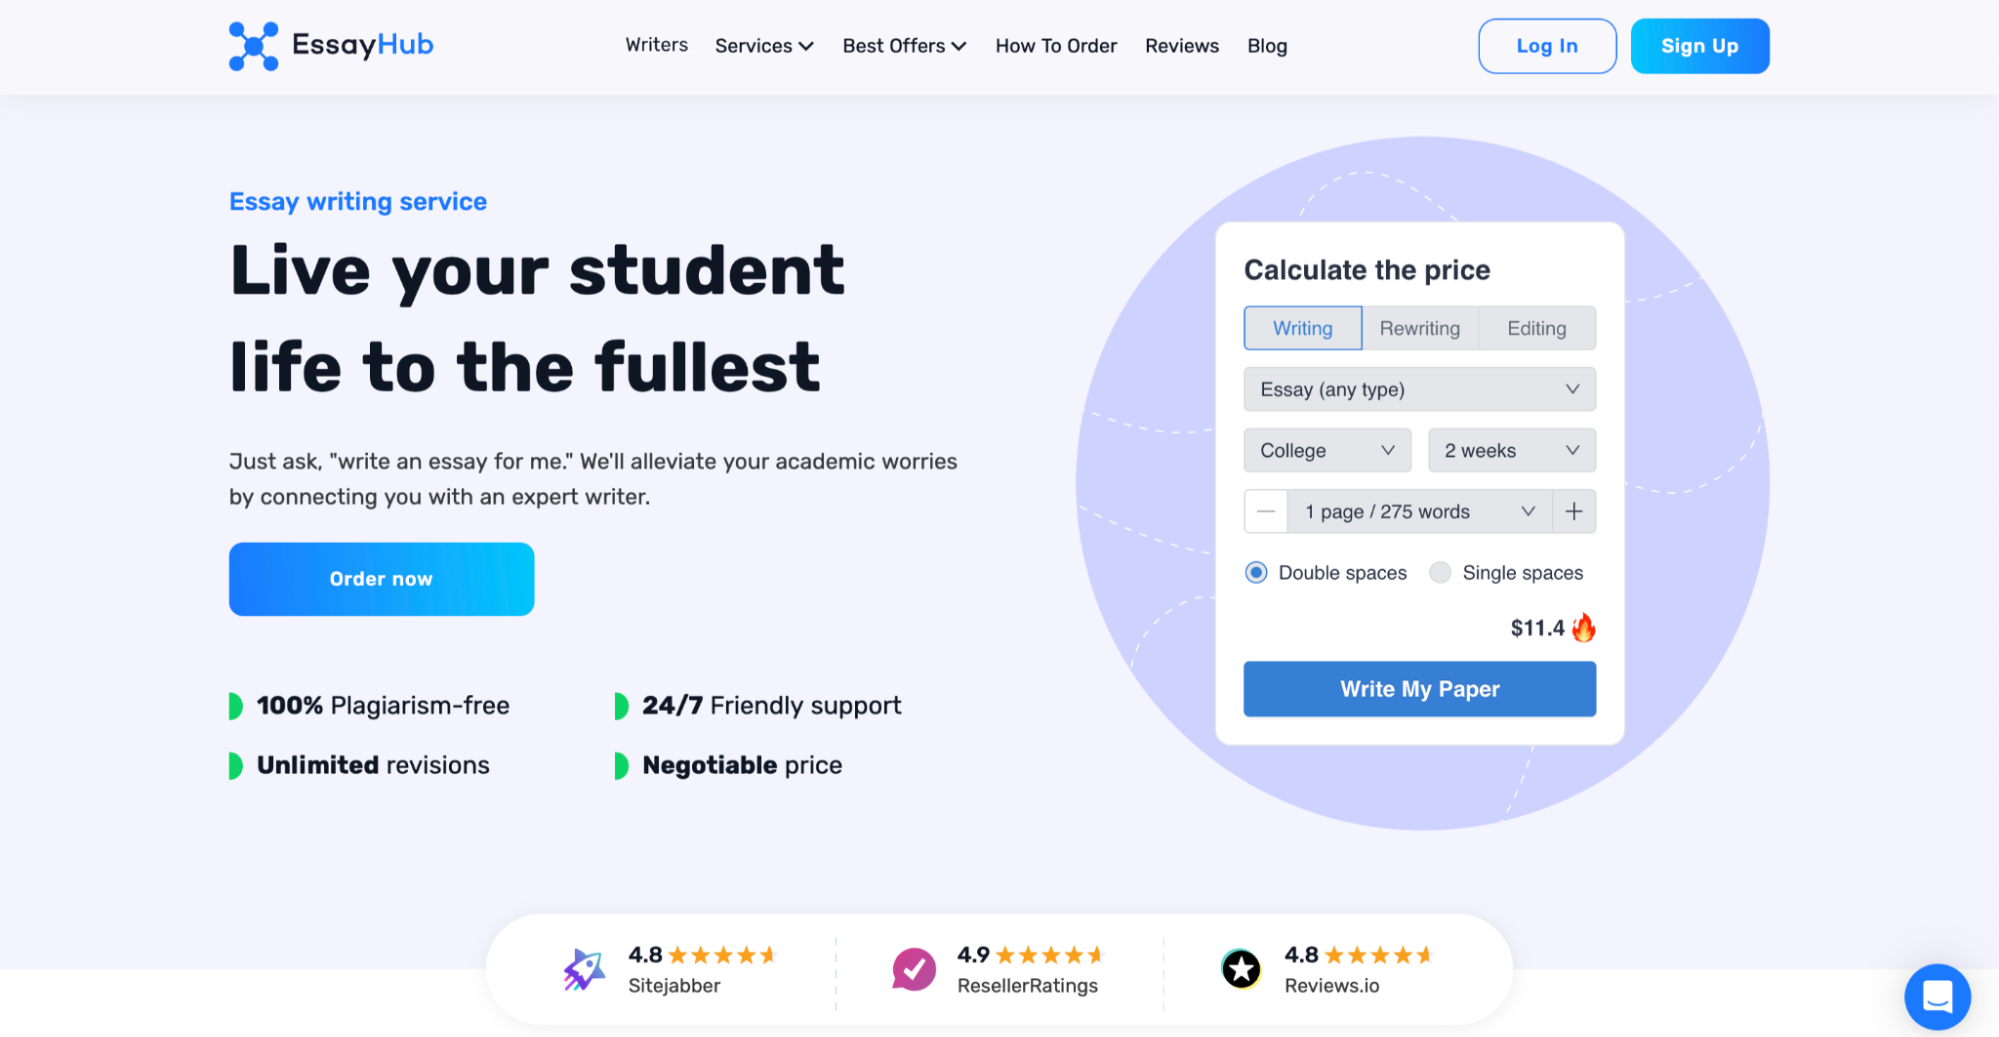Open the chat support bubble
This screenshot has width=1999, height=1037.
1937,996
